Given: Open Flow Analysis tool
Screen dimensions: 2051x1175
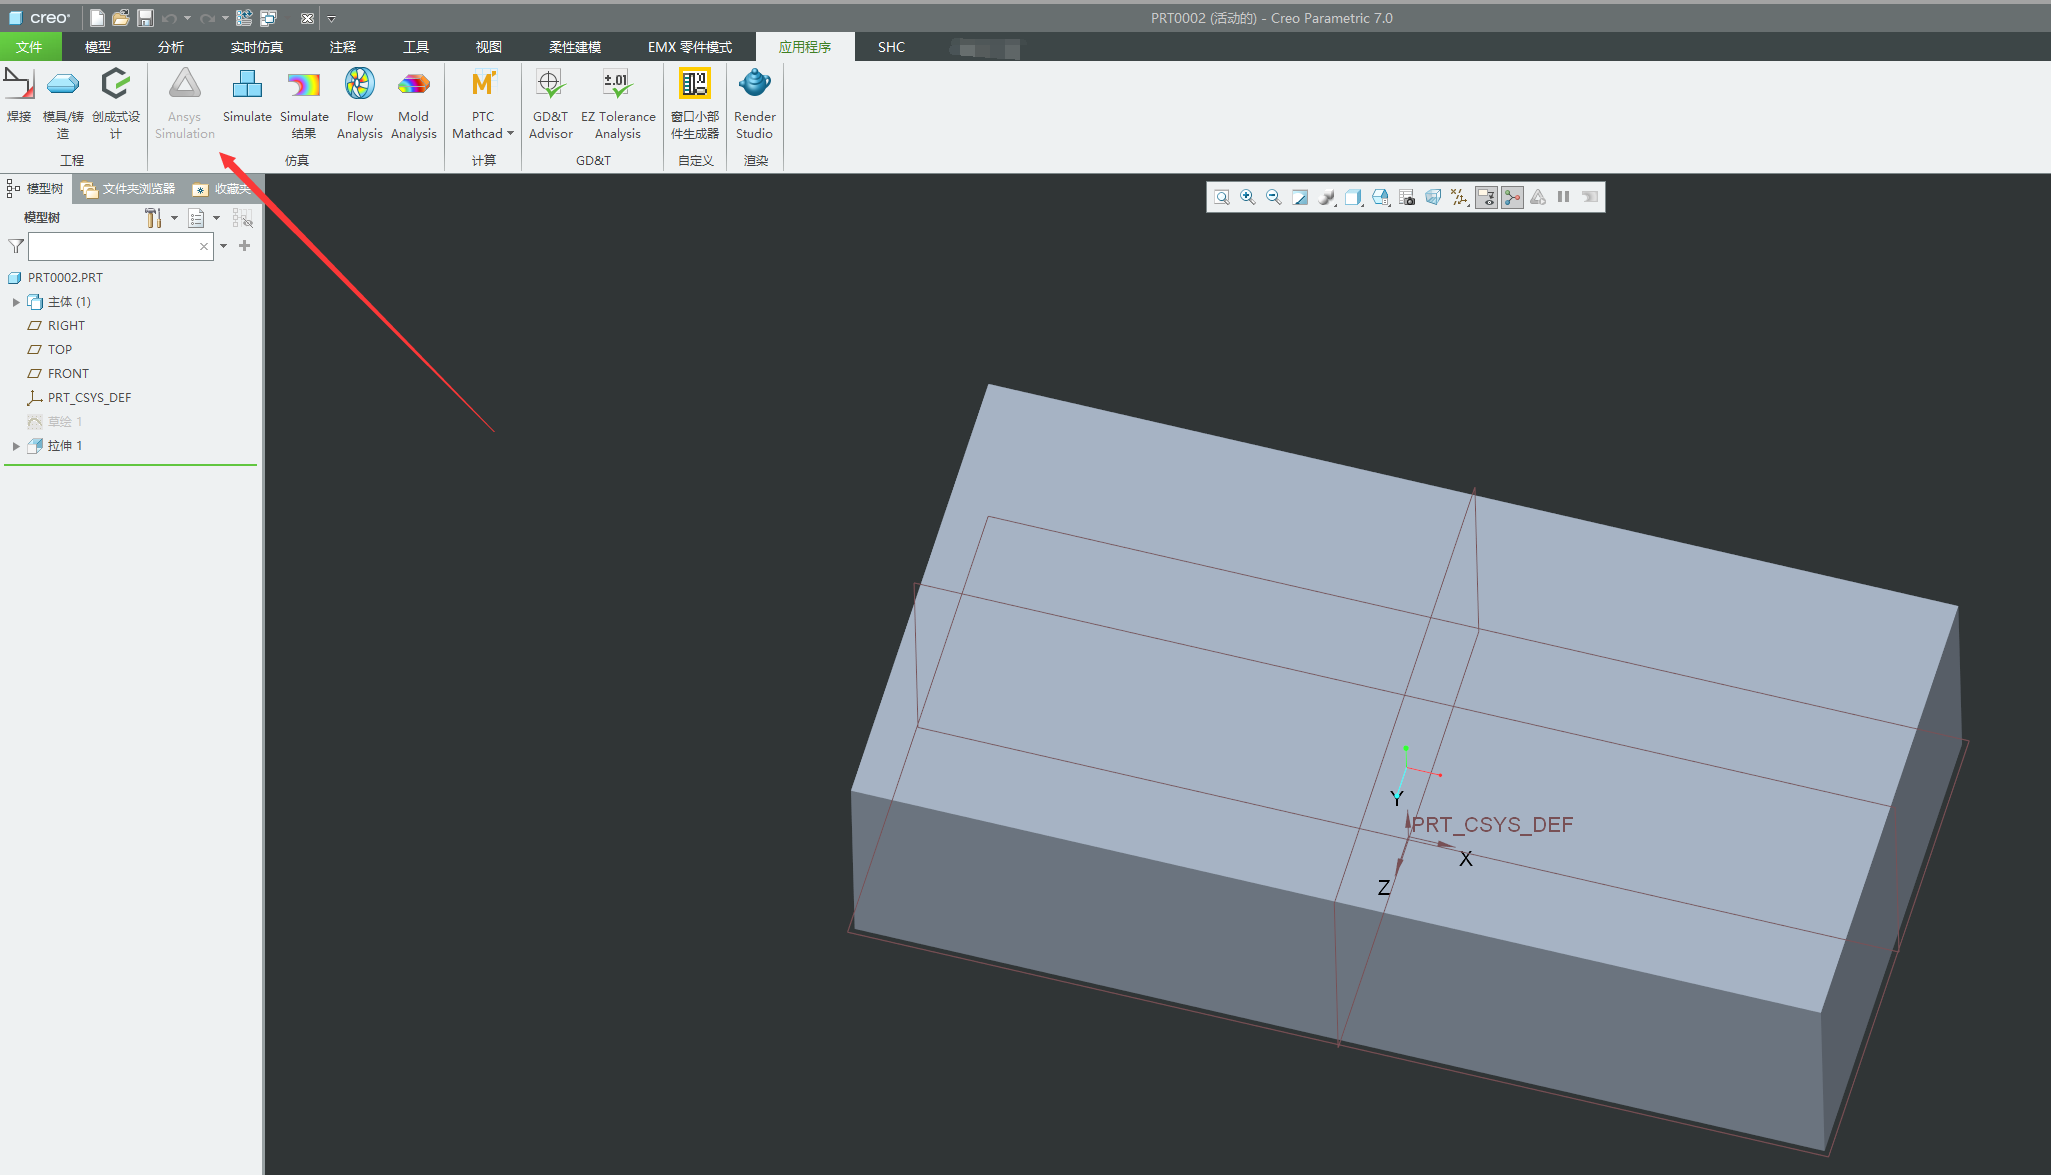Looking at the screenshot, I should 360,103.
